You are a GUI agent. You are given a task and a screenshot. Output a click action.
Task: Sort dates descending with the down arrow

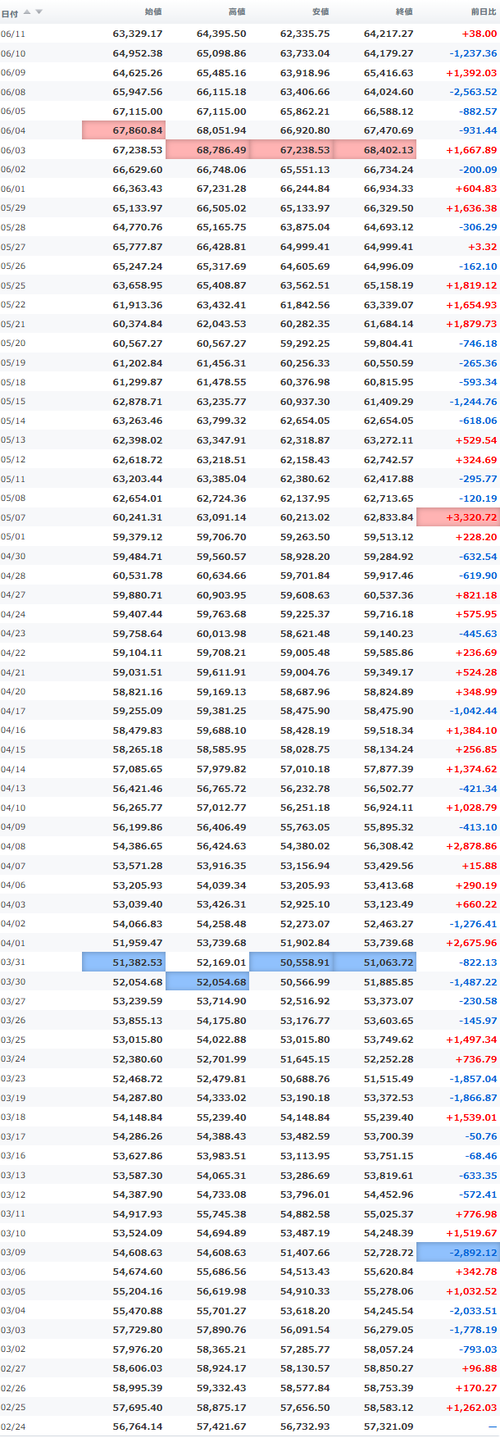[x=39, y=12]
